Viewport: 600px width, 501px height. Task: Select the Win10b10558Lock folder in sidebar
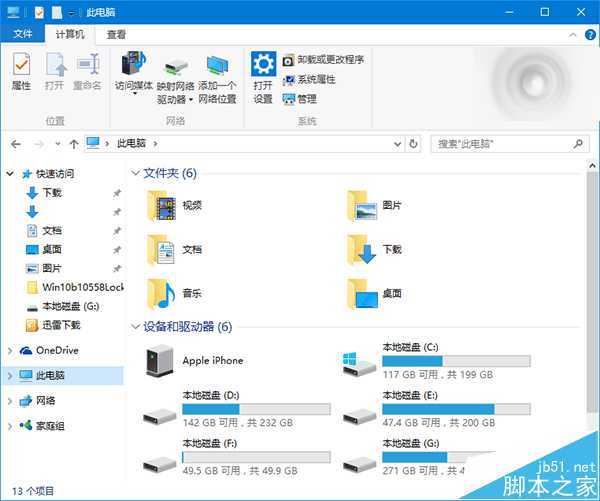tap(75, 287)
